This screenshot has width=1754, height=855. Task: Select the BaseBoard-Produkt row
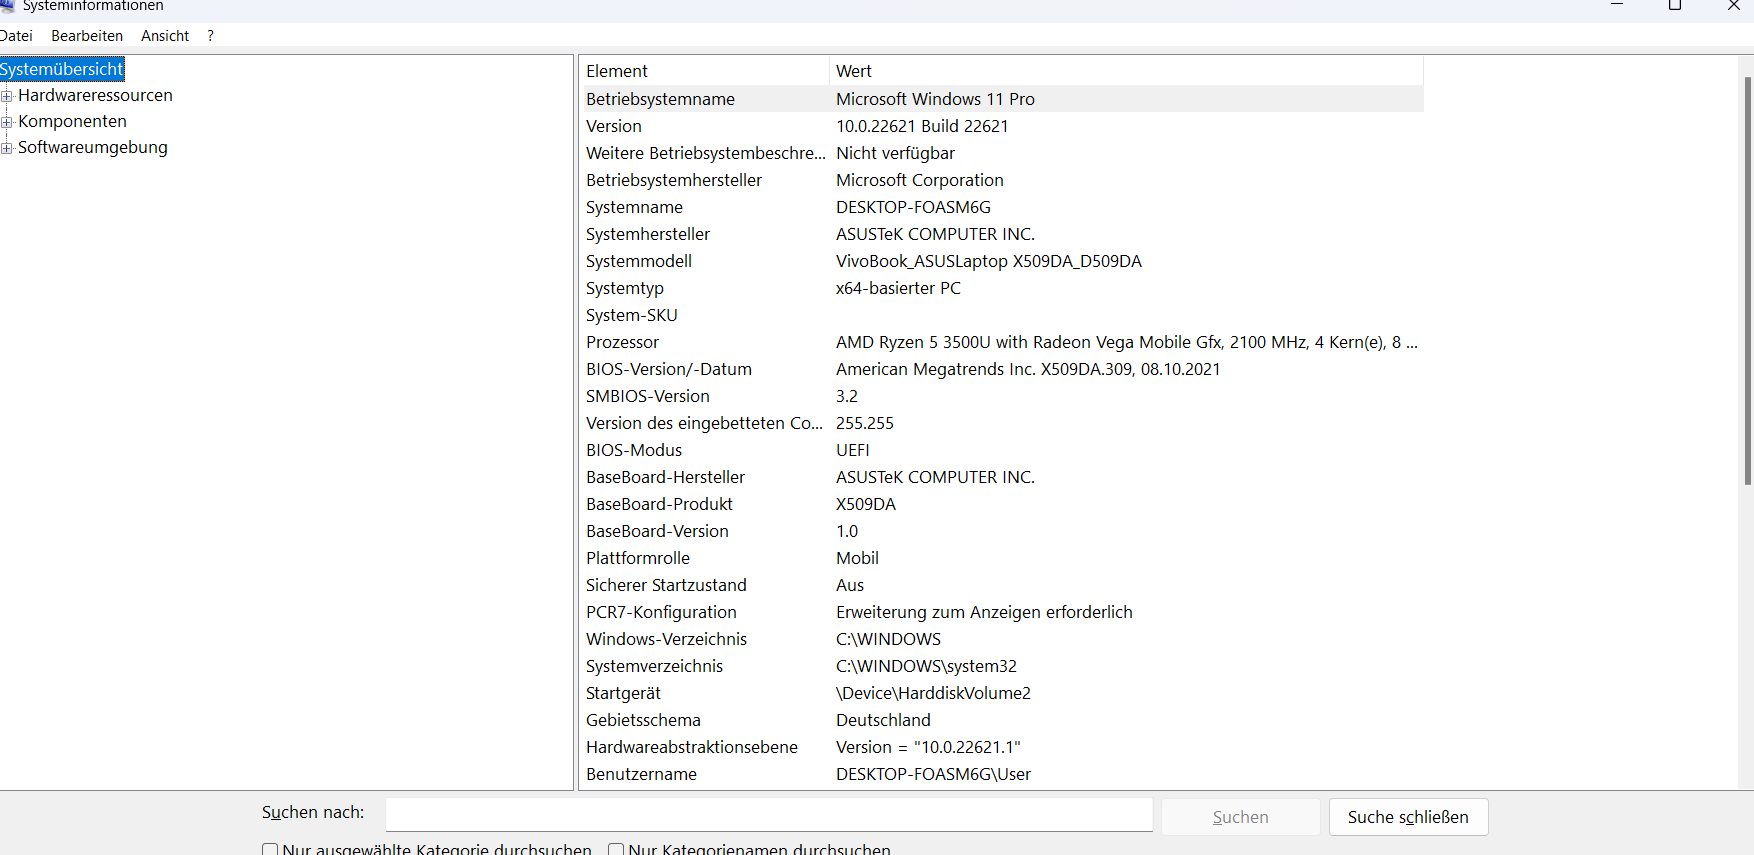pos(1002,504)
